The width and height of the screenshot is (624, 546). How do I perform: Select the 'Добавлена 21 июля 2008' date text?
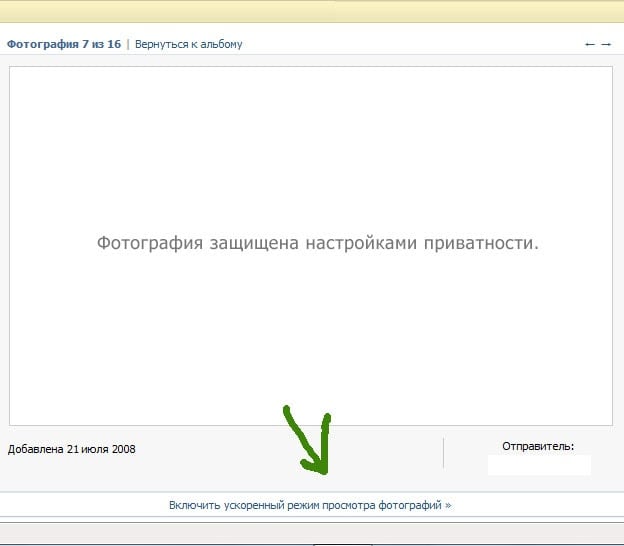(x=72, y=449)
